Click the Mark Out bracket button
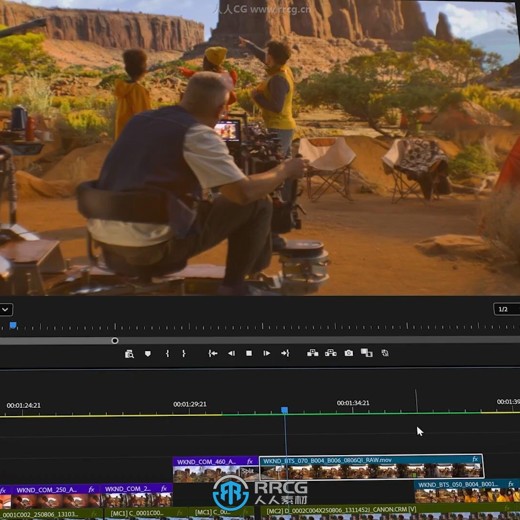This screenshot has width=520, height=520. click(x=184, y=353)
